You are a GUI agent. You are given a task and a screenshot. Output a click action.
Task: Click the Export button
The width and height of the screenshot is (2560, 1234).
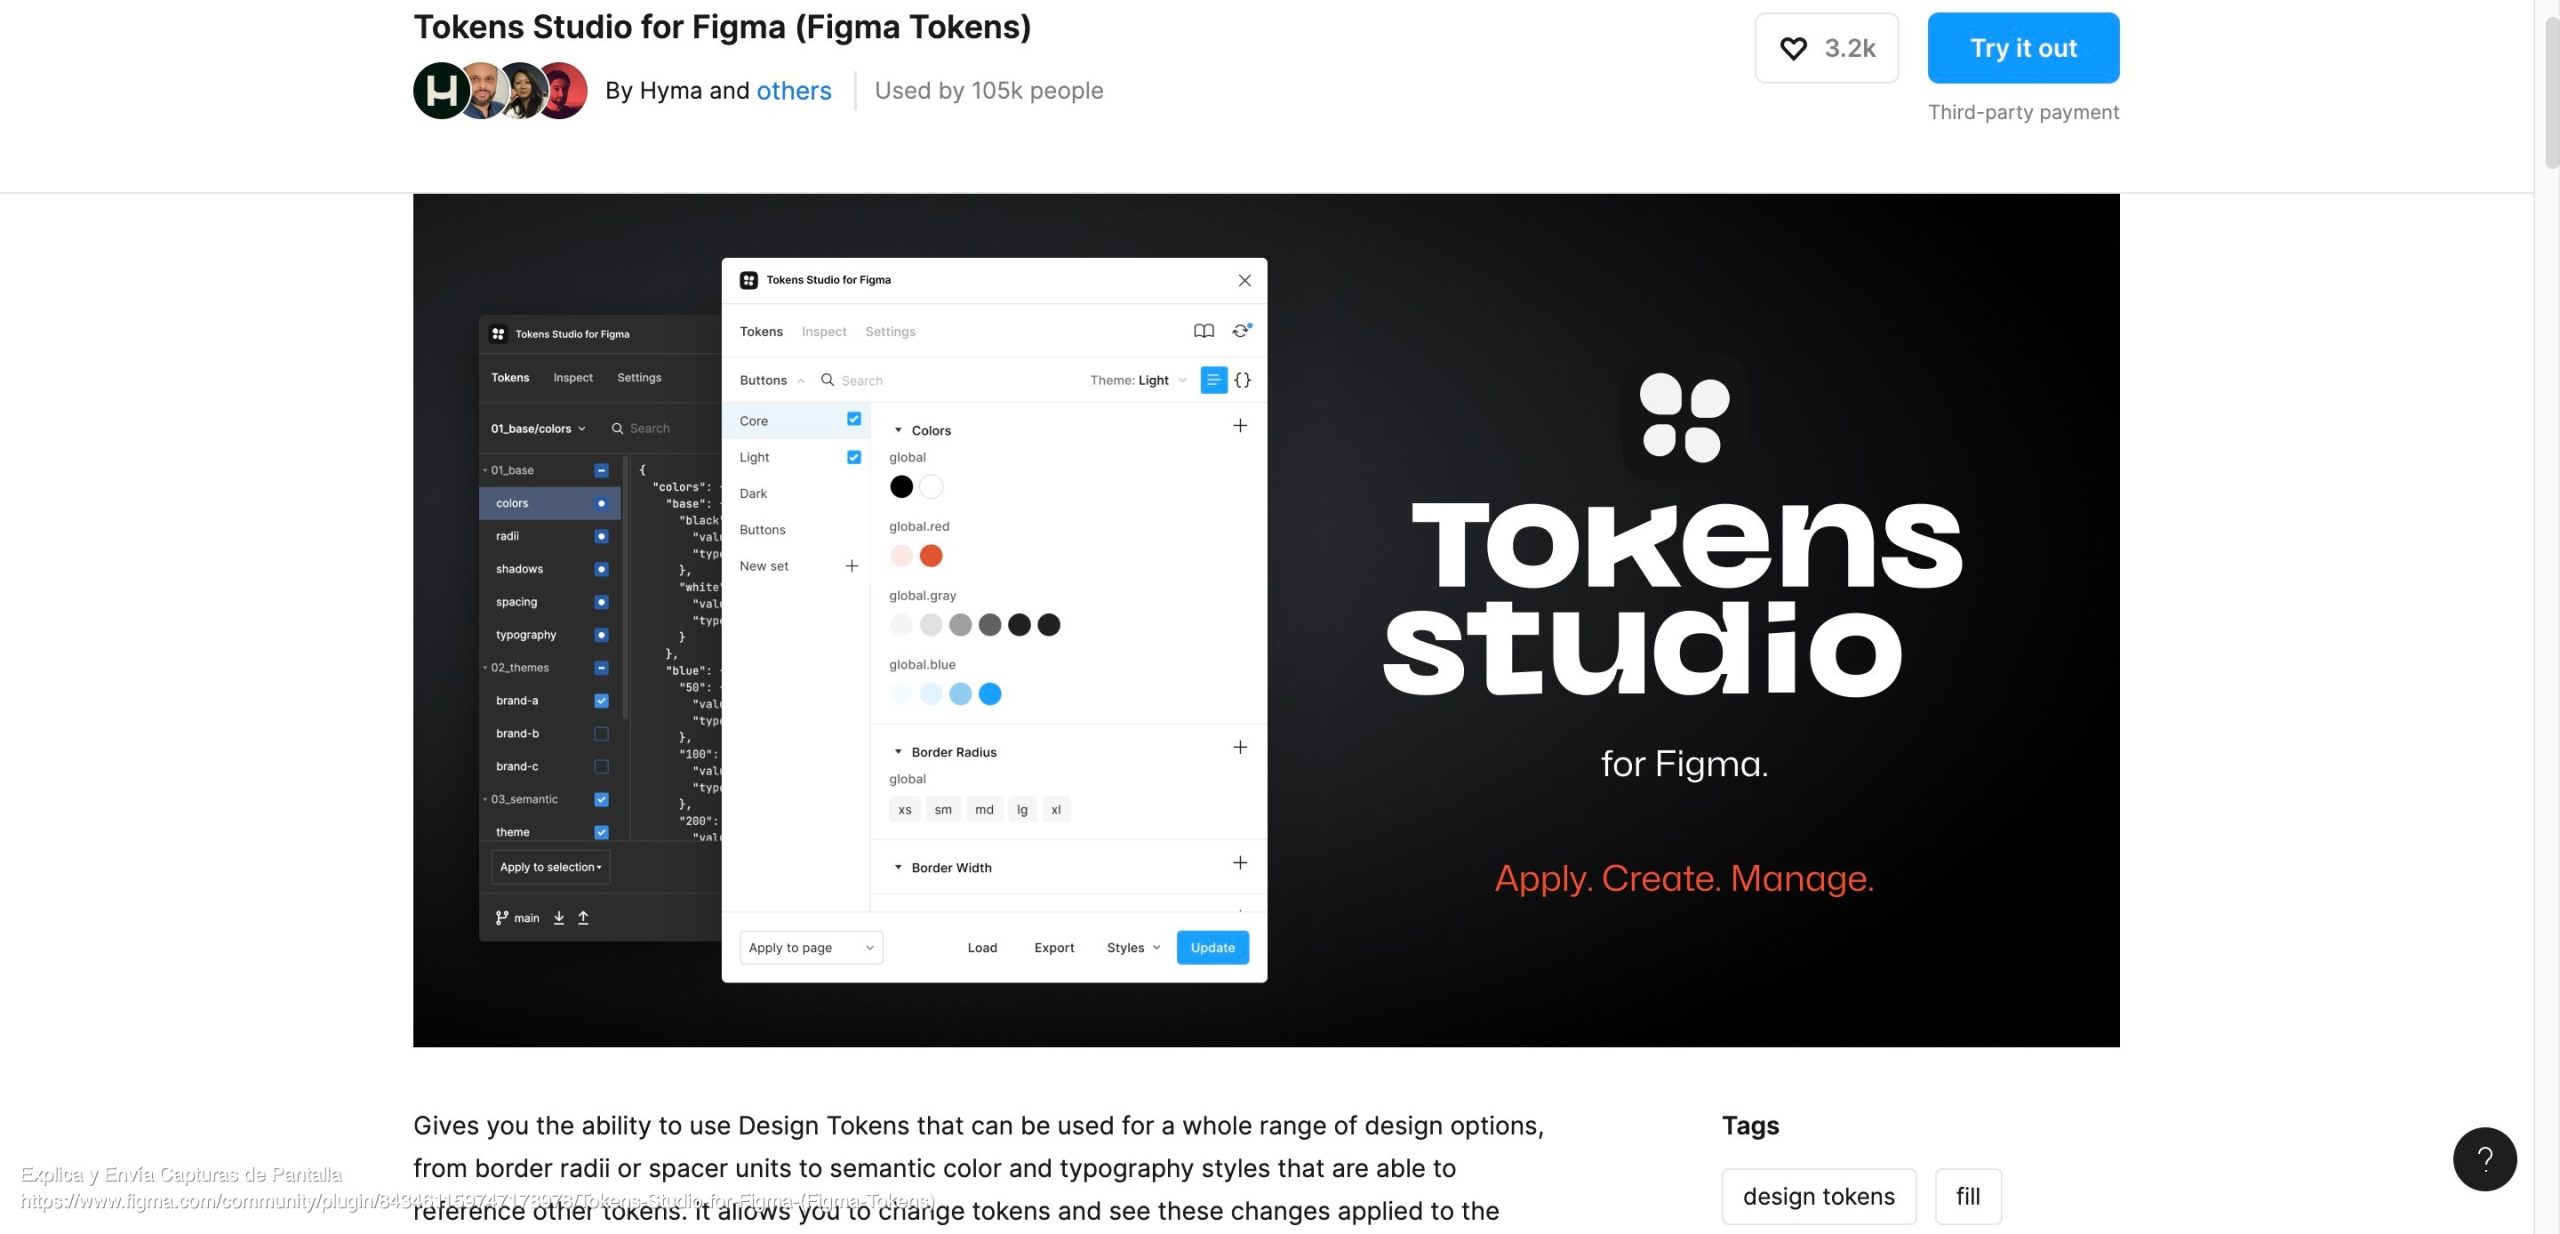point(1054,948)
